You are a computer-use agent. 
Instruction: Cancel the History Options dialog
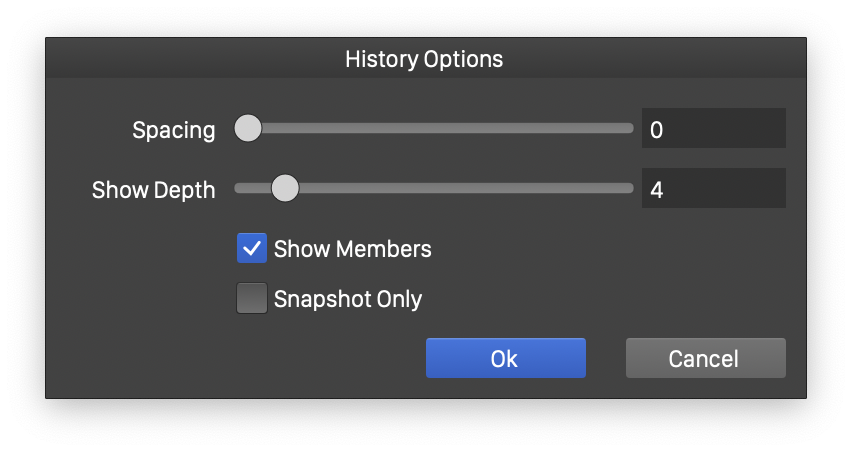tap(705, 358)
